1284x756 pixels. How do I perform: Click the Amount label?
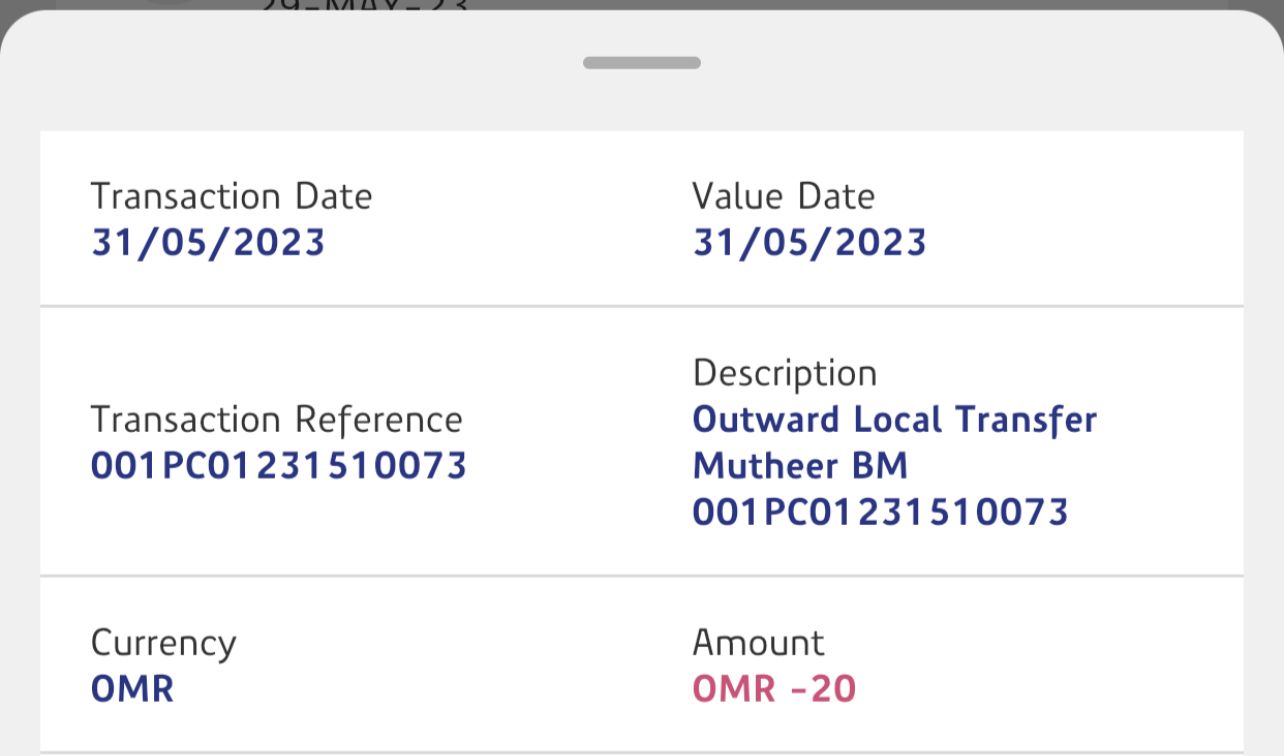pyautogui.click(x=758, y=643)
